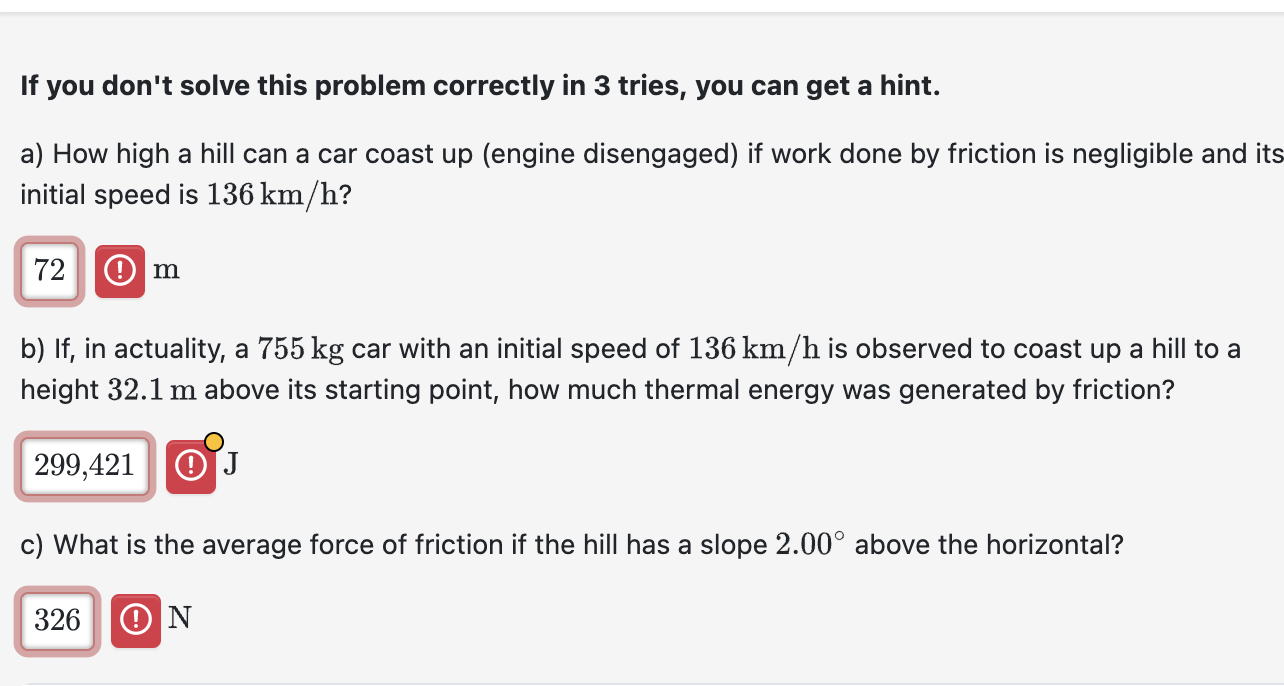Open the incorrect-answer indicator for part a
The height and width of the screenshot is (686, 1284).
pyautogui.click(x=119, y=270)
